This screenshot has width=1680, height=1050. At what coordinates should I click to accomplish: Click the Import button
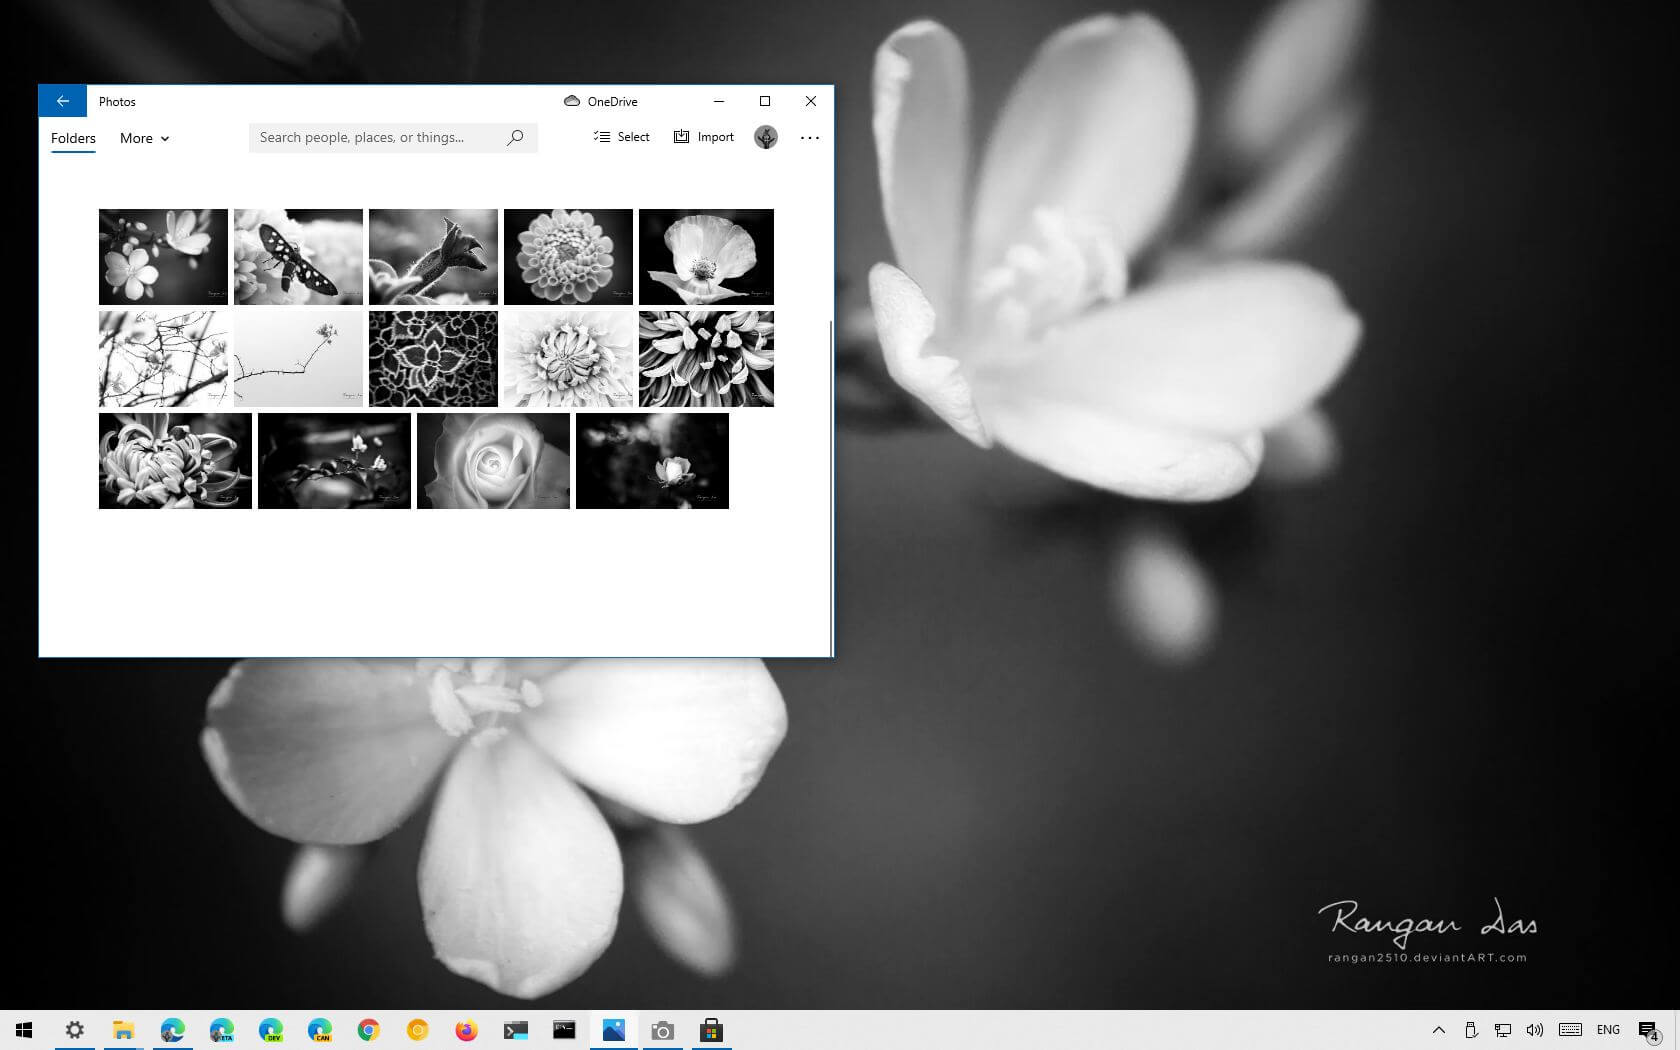click(x=704, y=137)
